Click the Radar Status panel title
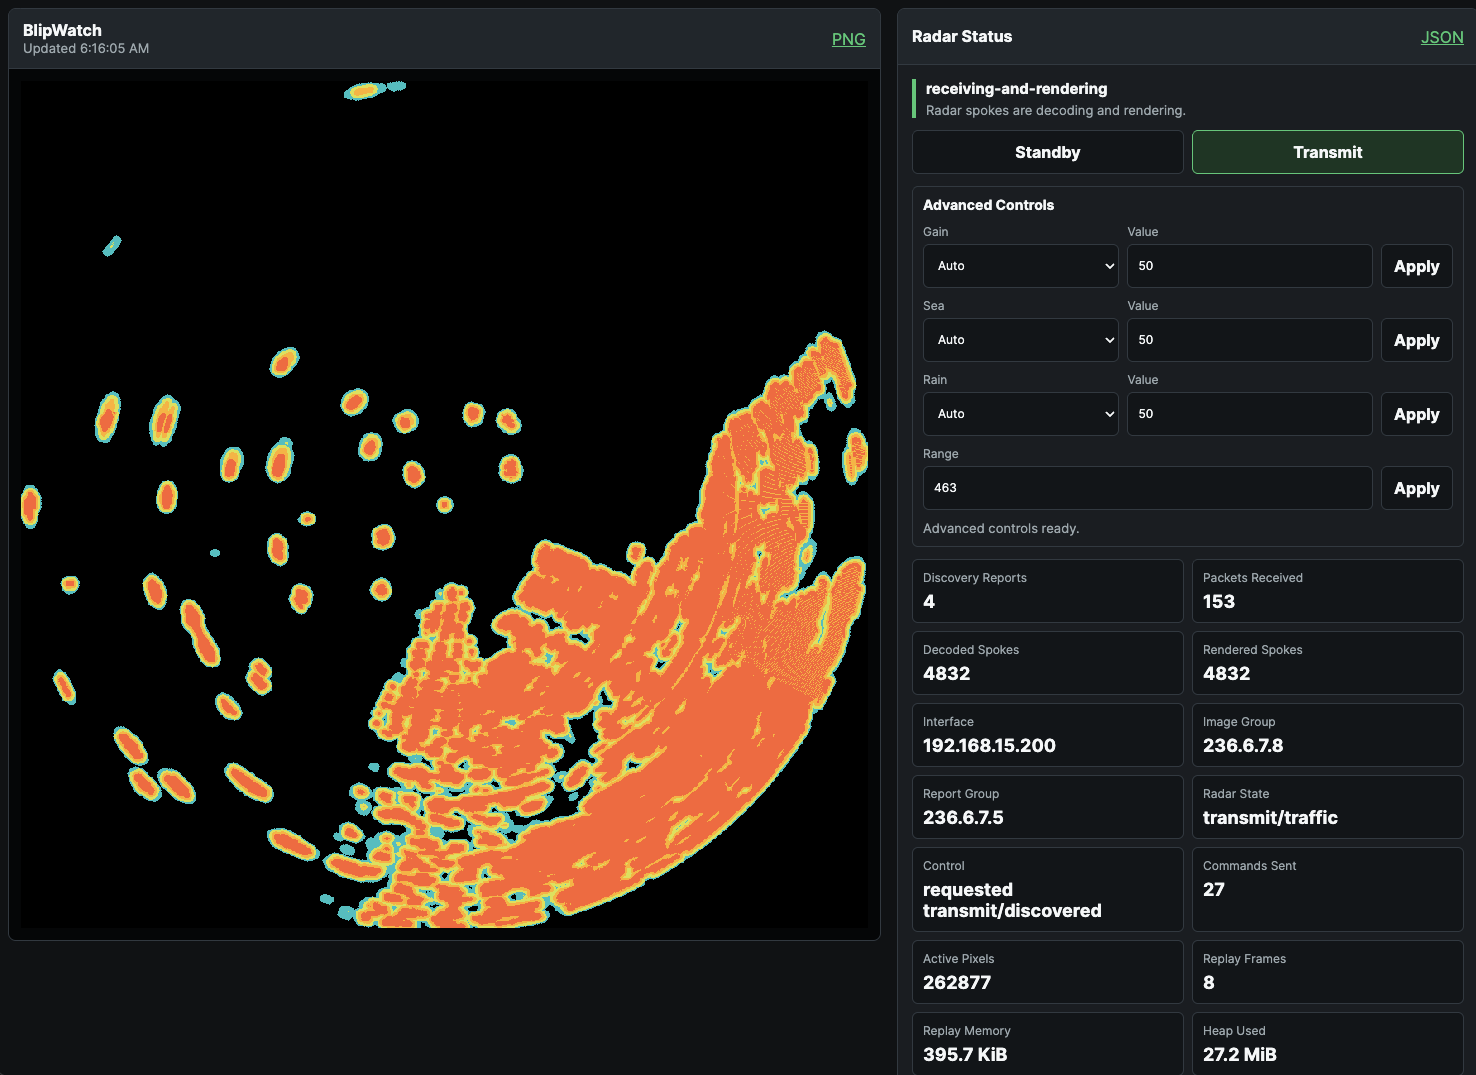The image size is (1476, 1075). [x=962, y=36]
